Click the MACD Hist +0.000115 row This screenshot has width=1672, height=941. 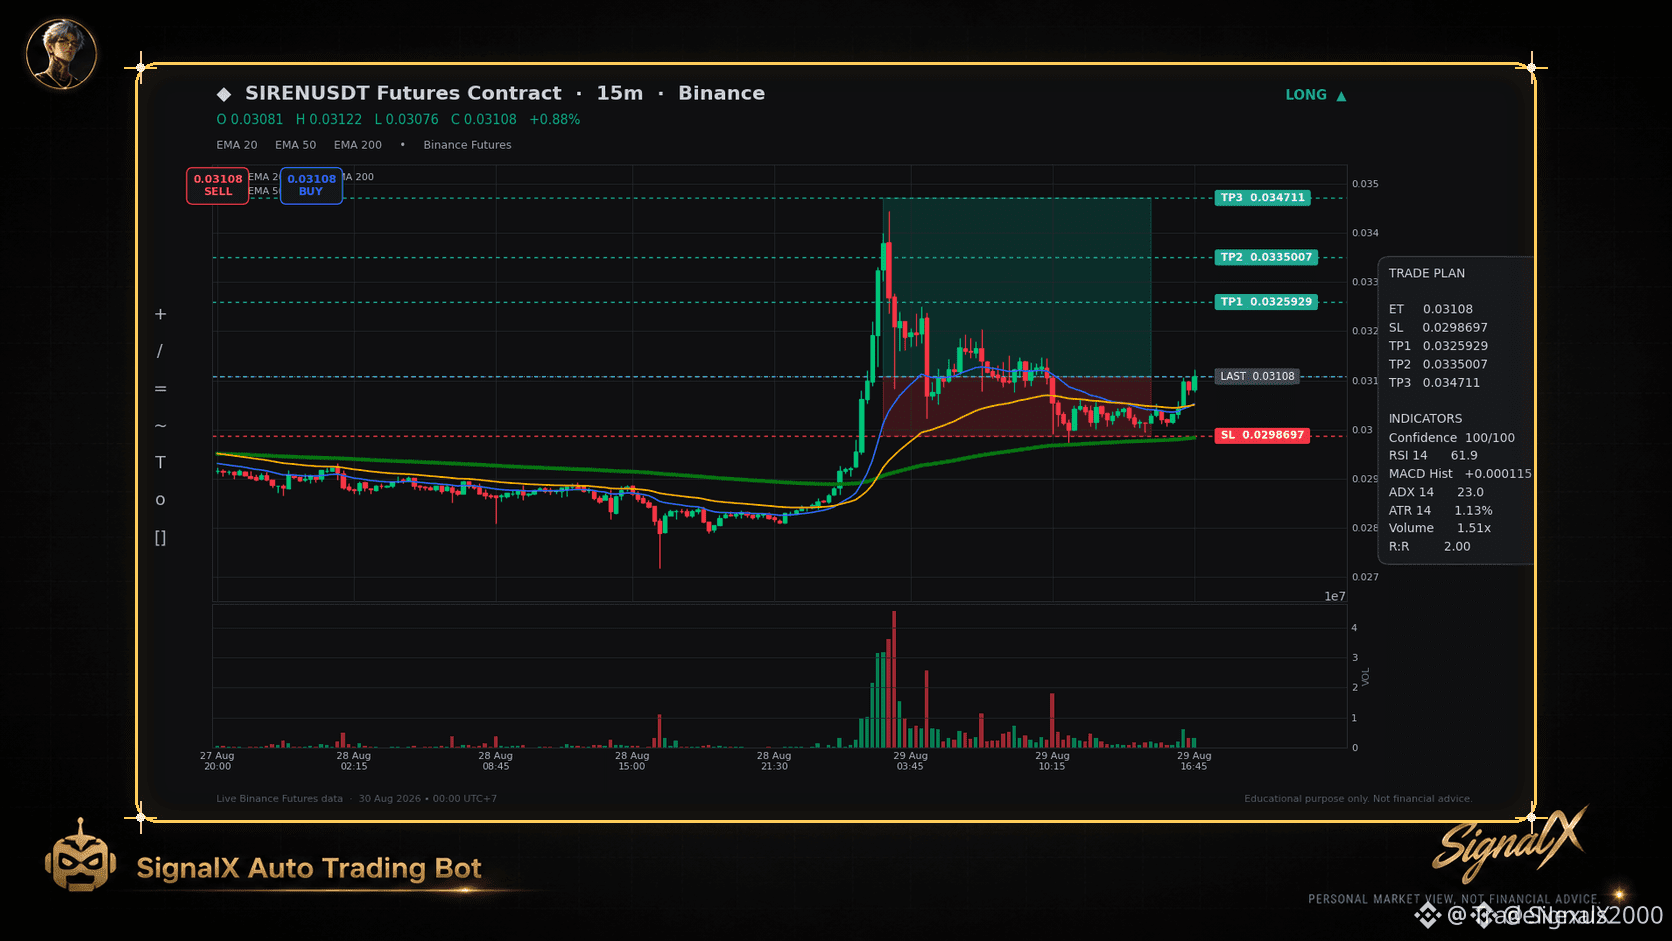[x=1459, y=473]
